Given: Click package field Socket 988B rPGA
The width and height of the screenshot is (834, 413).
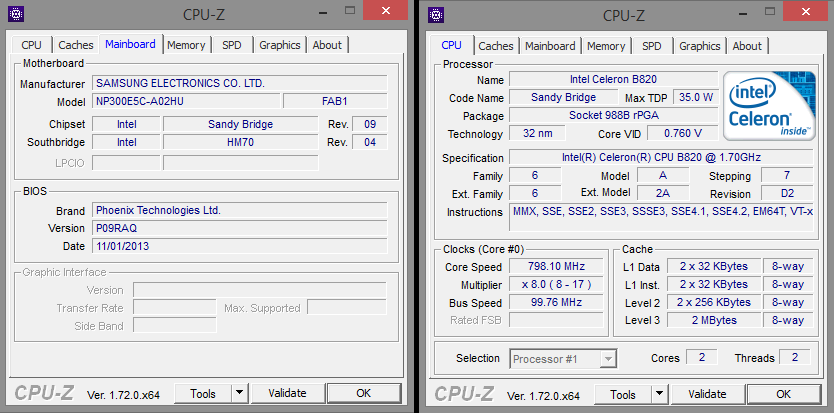Looking at the screenshot, I should 613,115.
